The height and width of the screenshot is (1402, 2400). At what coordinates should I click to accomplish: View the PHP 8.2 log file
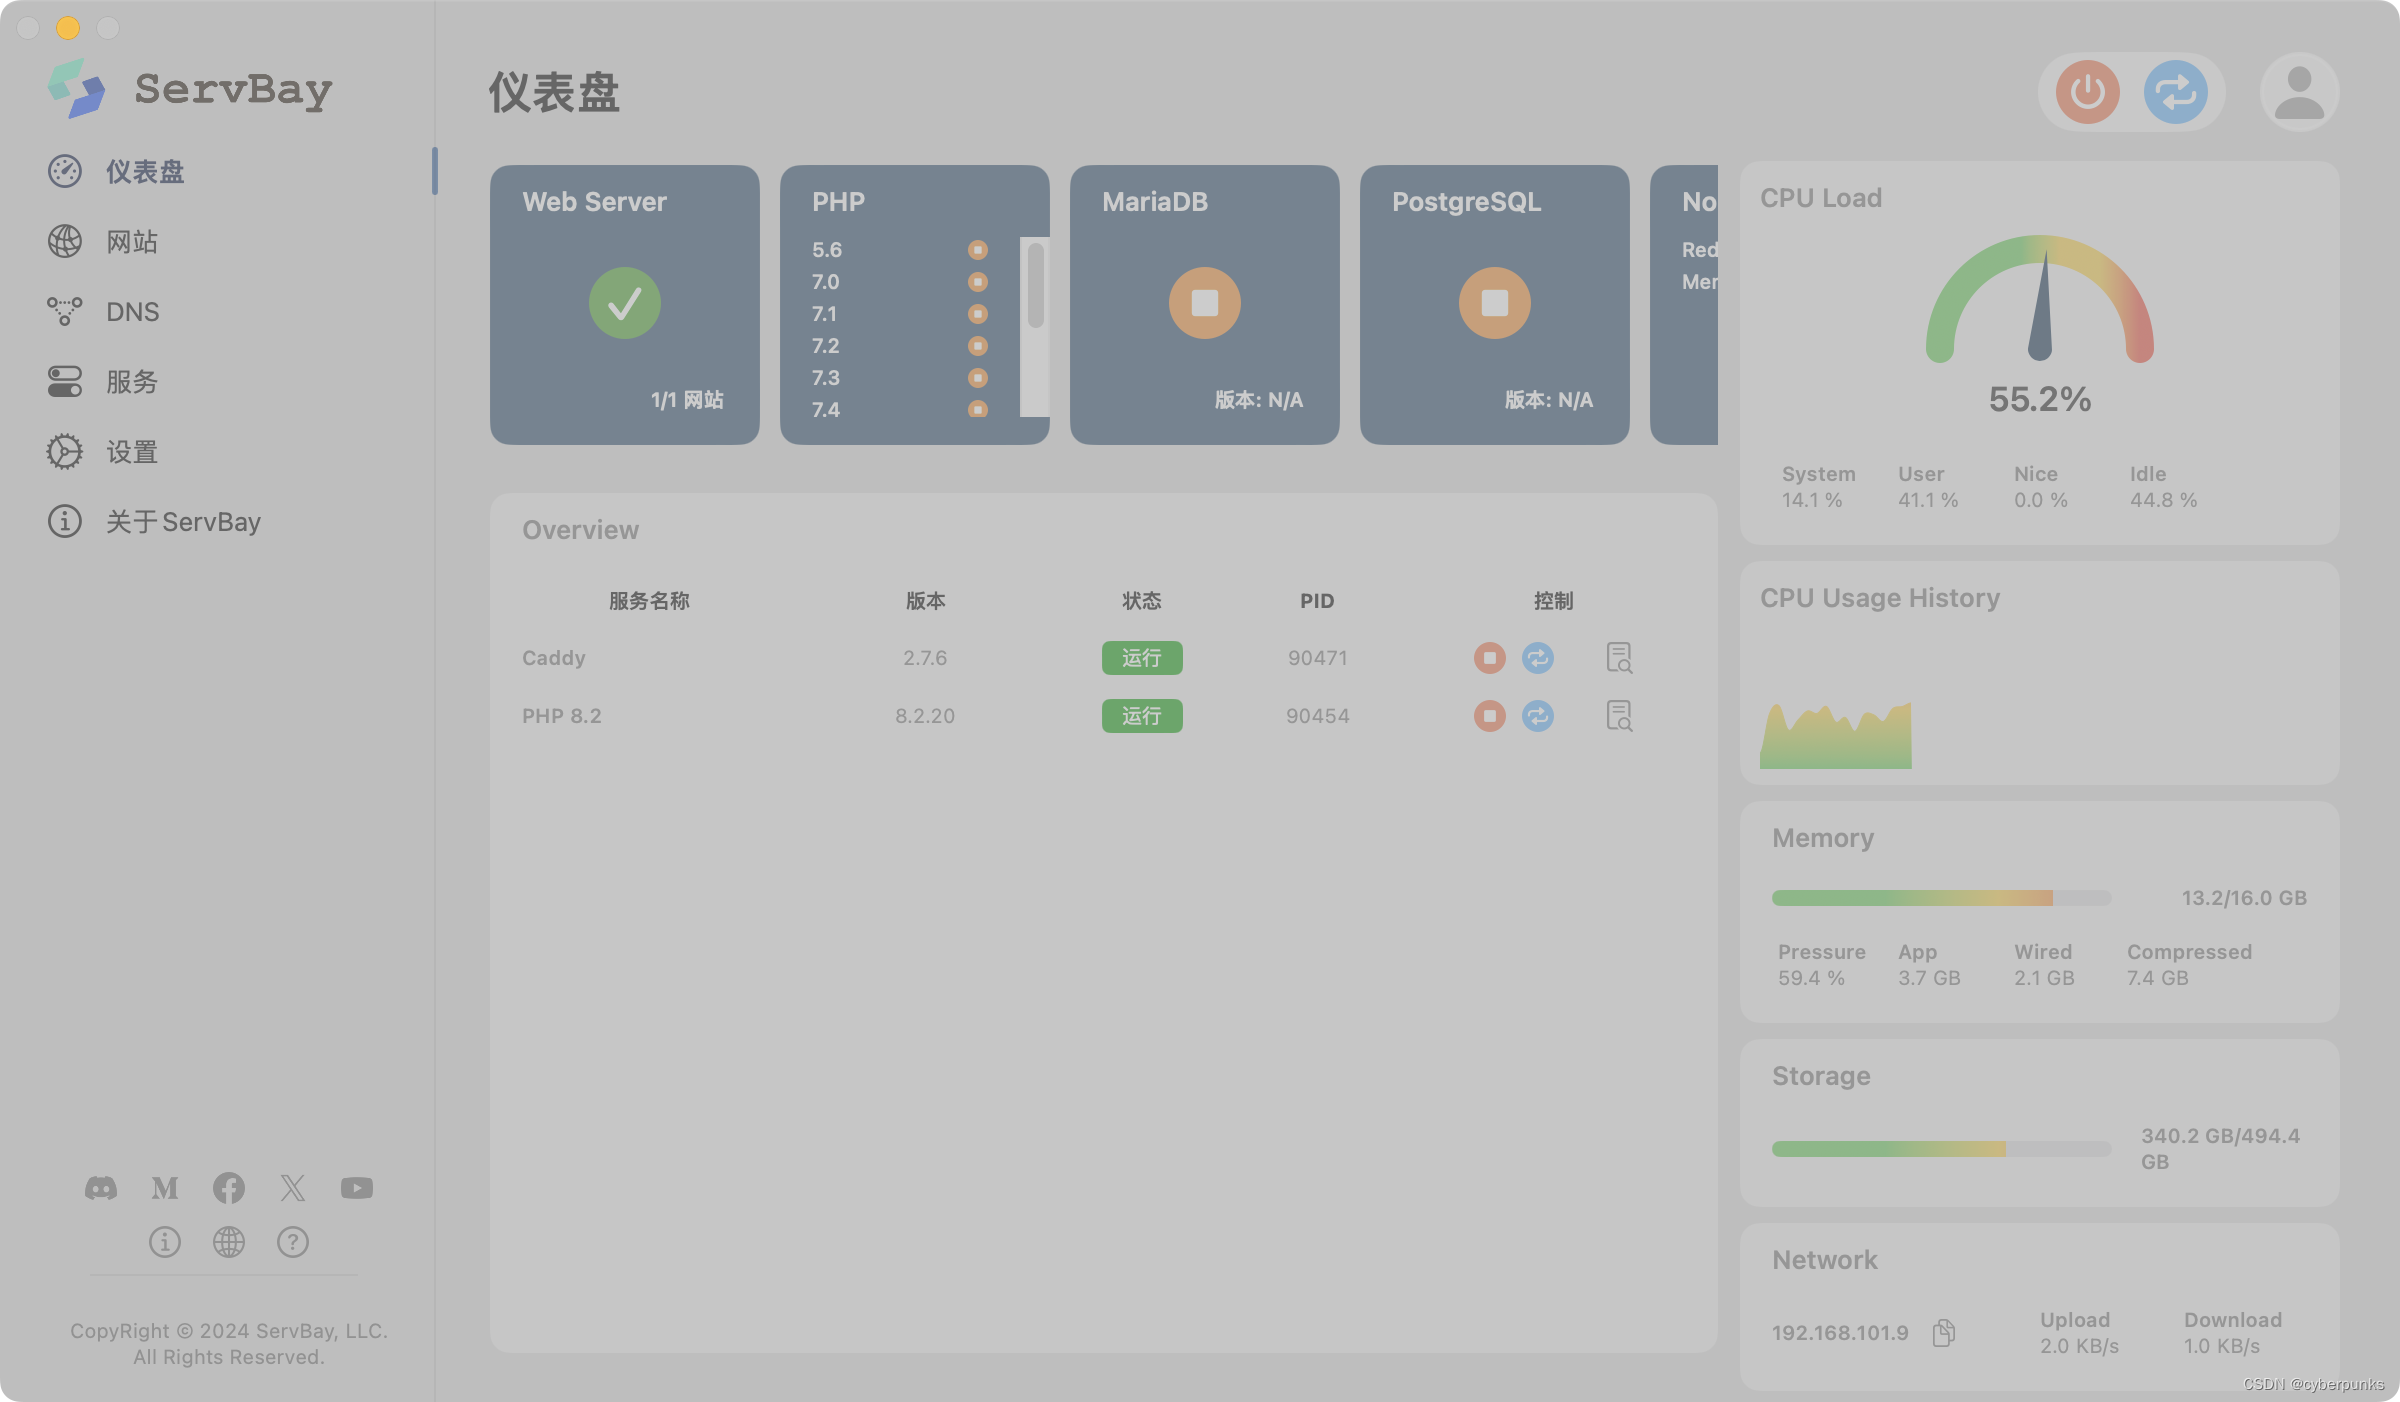click(1619, 716)
